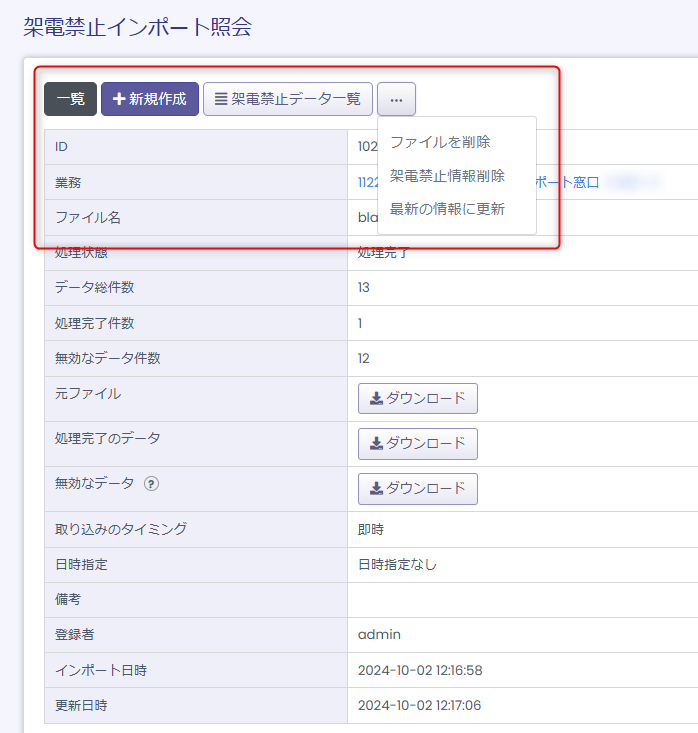This screenshot has height=733, width=698.
Task: Click the help icon beside 無効なデータ
Action: click(x=151, y=483)
